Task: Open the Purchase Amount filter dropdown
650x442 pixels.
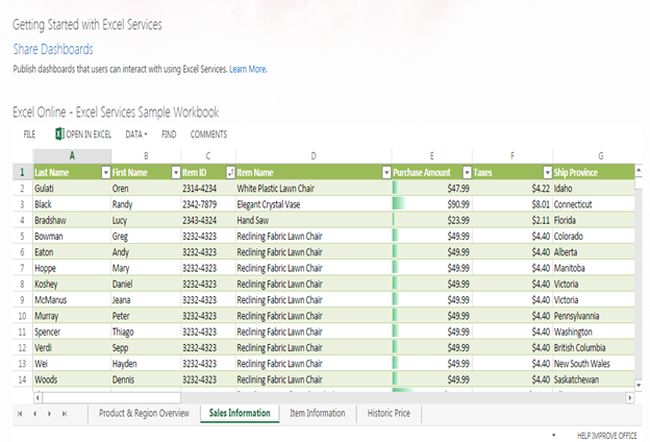Action: tap(467, 172)
